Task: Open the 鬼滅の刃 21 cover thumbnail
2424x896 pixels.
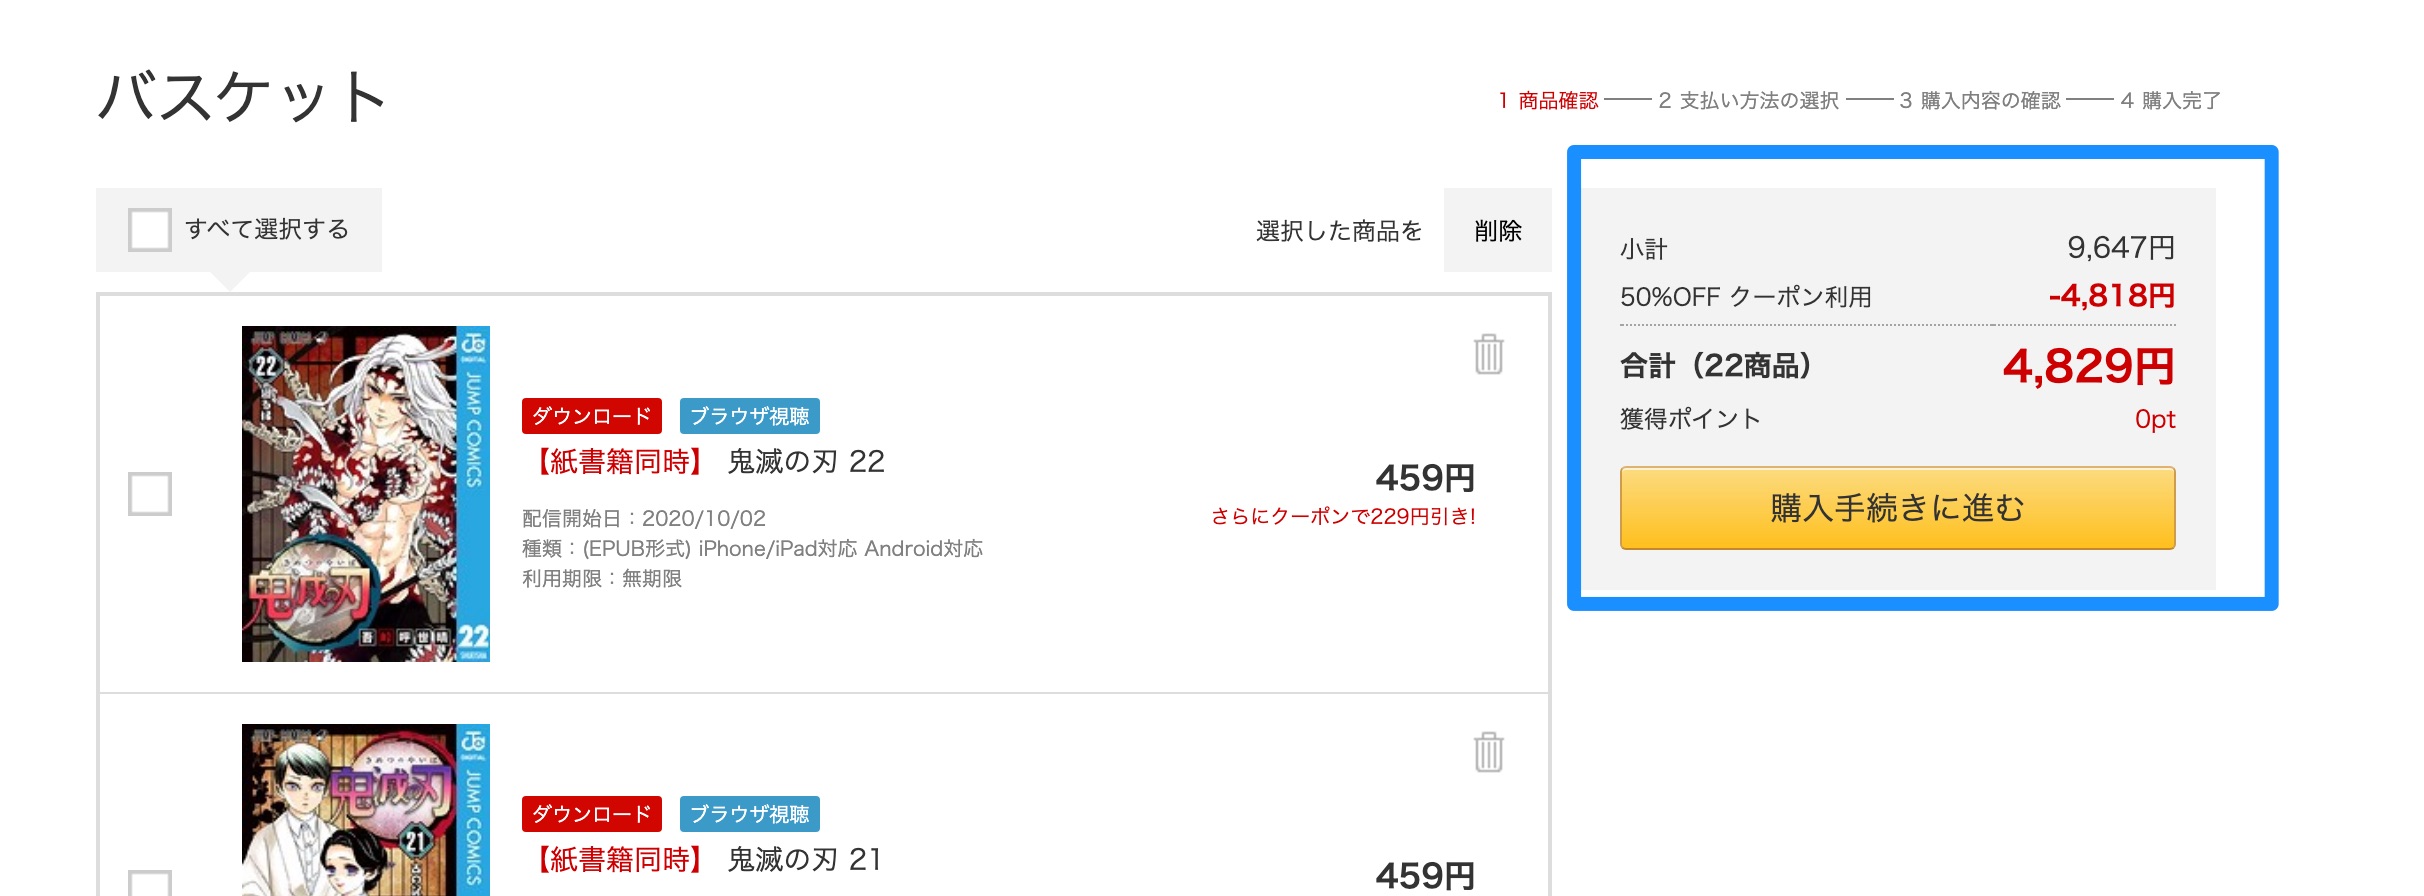Action: [366, 810]
